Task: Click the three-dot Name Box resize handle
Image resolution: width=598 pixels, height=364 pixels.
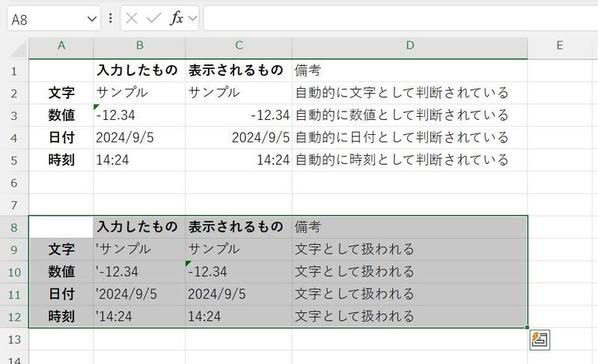Action: [x=110, y=18]
